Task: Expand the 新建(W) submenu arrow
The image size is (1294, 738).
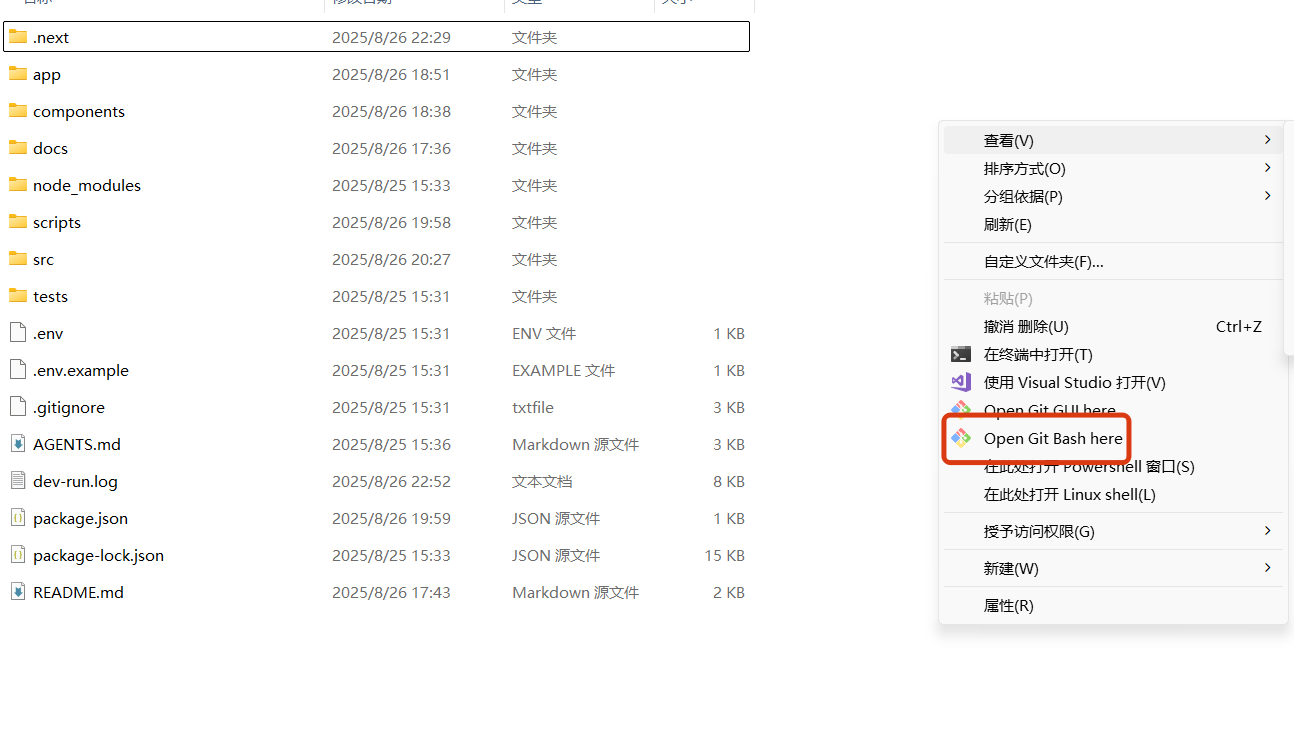Action: coord(1267,568)
